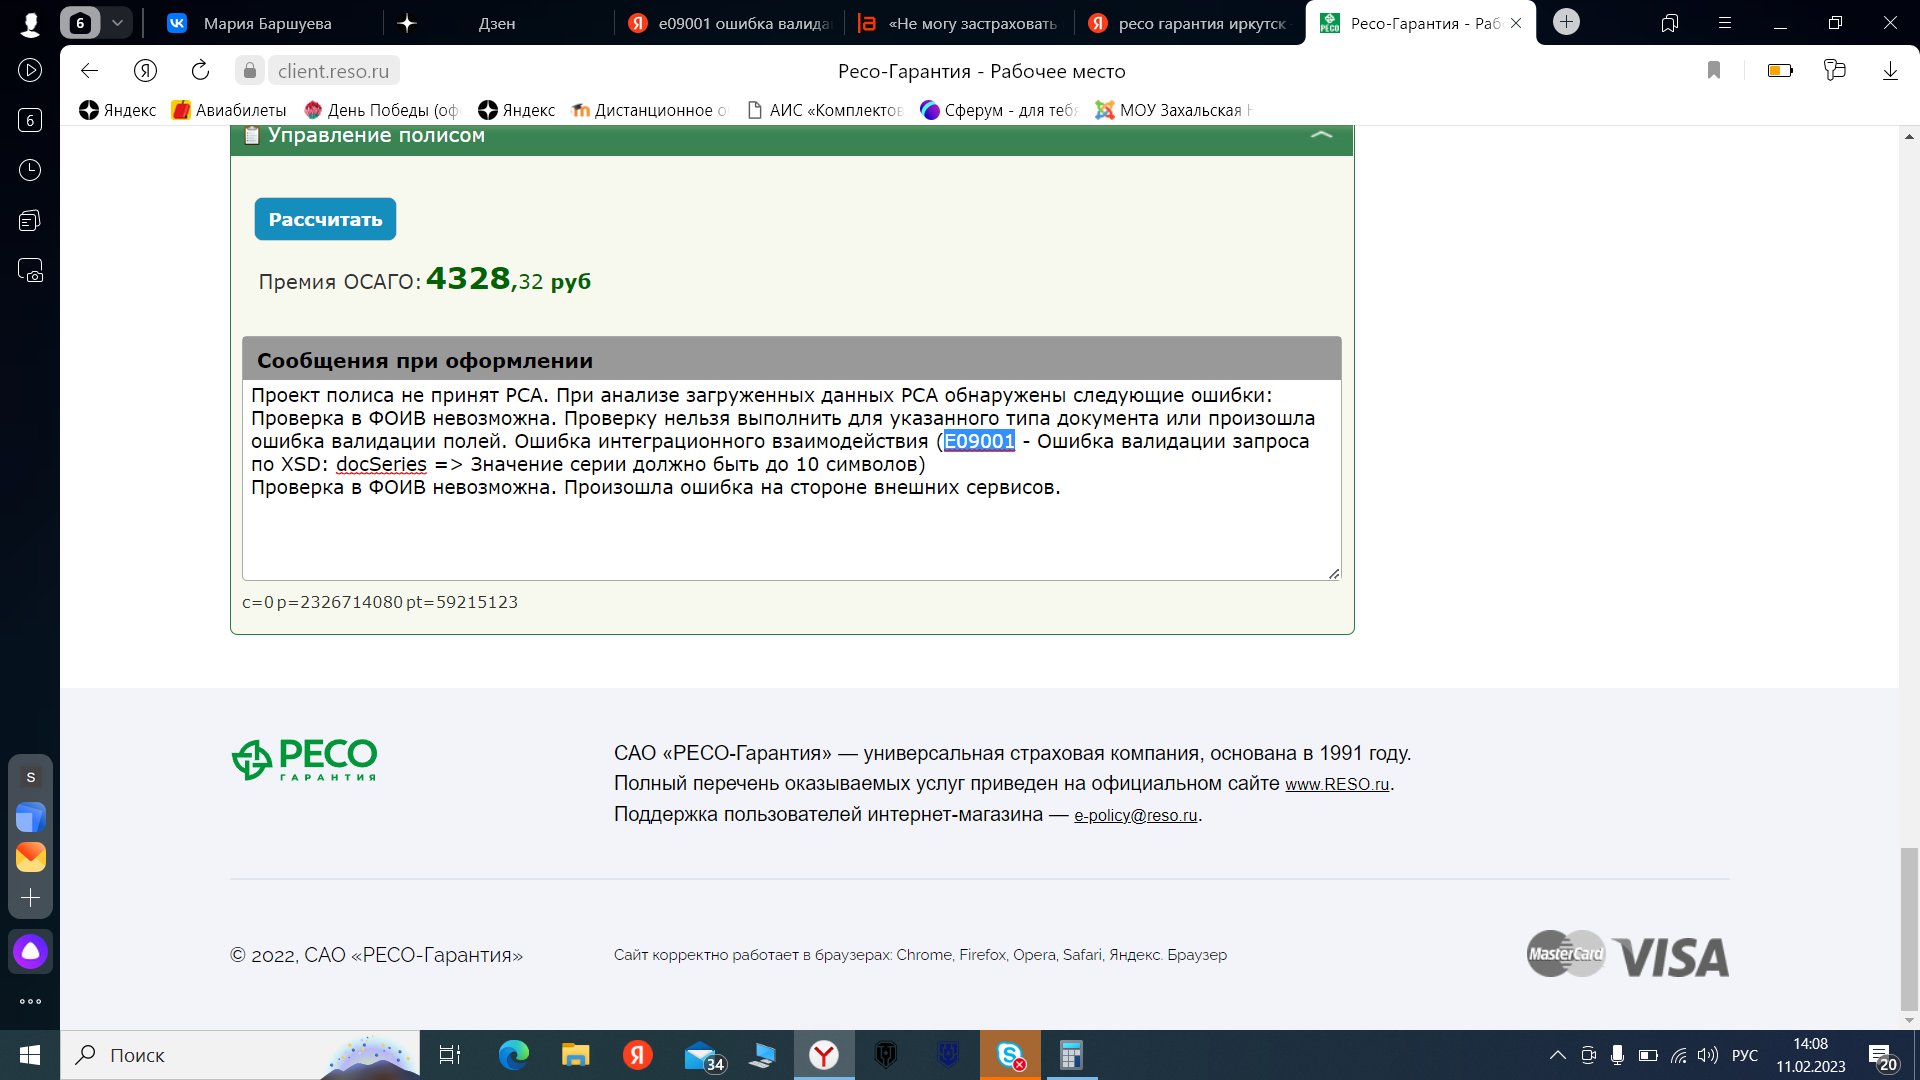Open the День Победы bookmark
The image size is (1920, 1080).
tap(382, 110)
